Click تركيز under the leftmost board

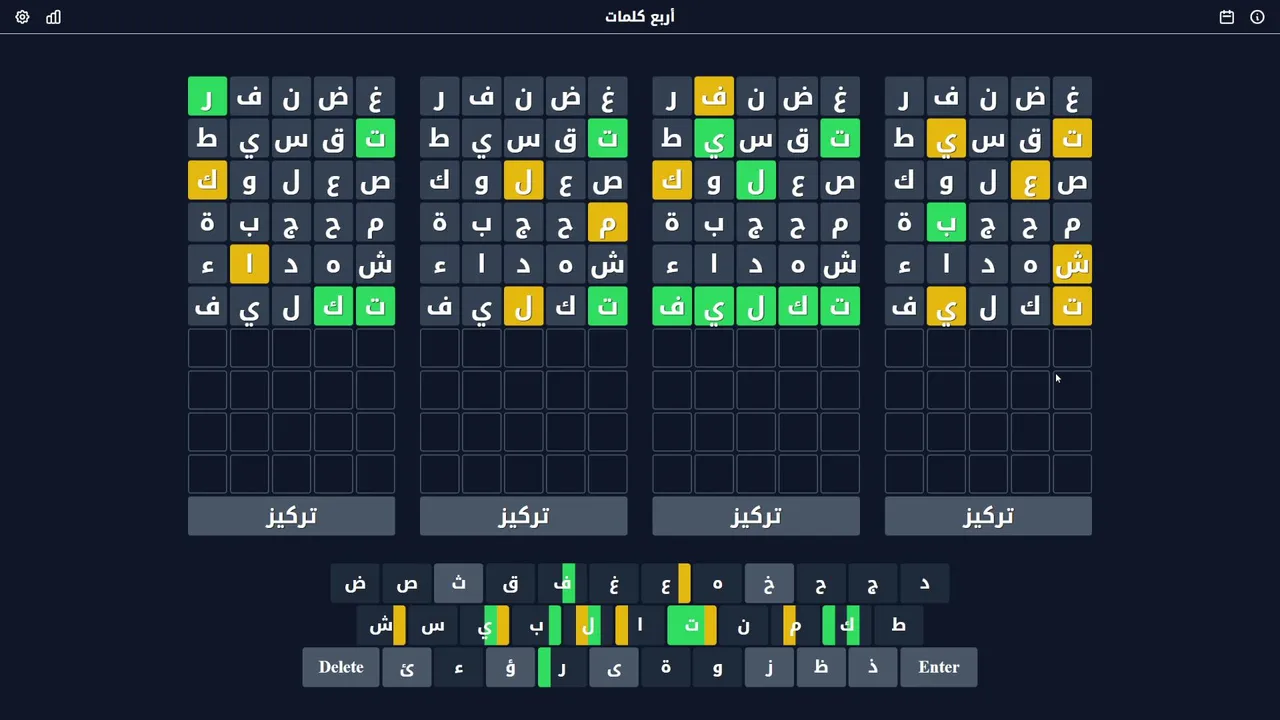[291, 516]
